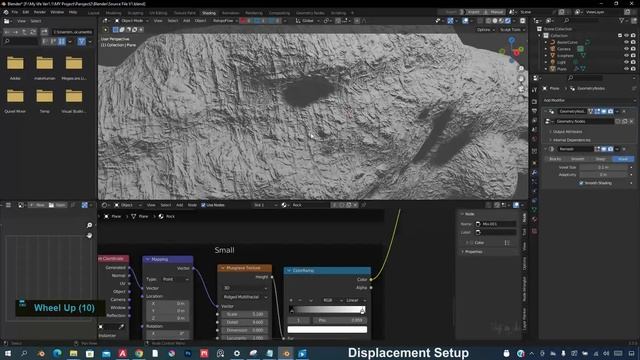Open the Tool properties tab icon
This screenshot has height=360, width=640.
click(x=534, y=91)
